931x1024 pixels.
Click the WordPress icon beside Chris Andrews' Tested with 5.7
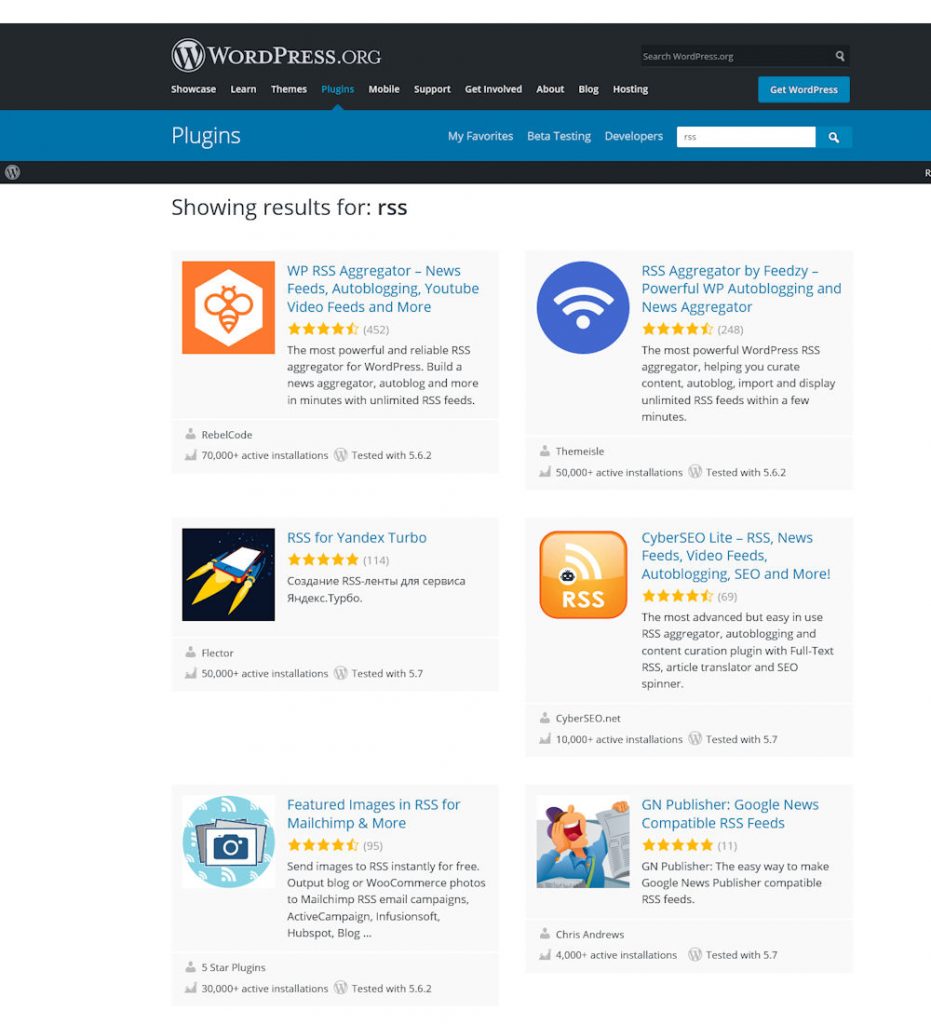click(695, 955)
